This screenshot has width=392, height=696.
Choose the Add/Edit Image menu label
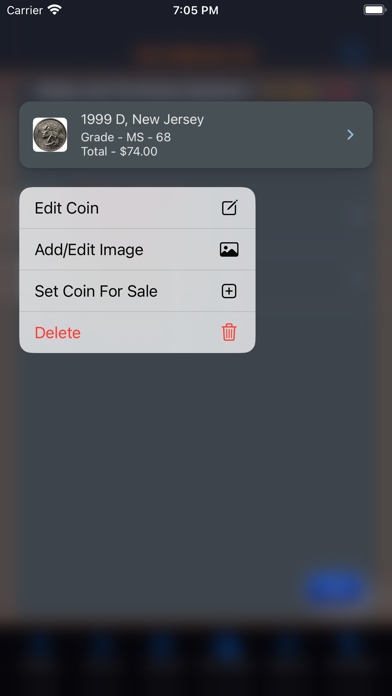(x=89, y=250)
